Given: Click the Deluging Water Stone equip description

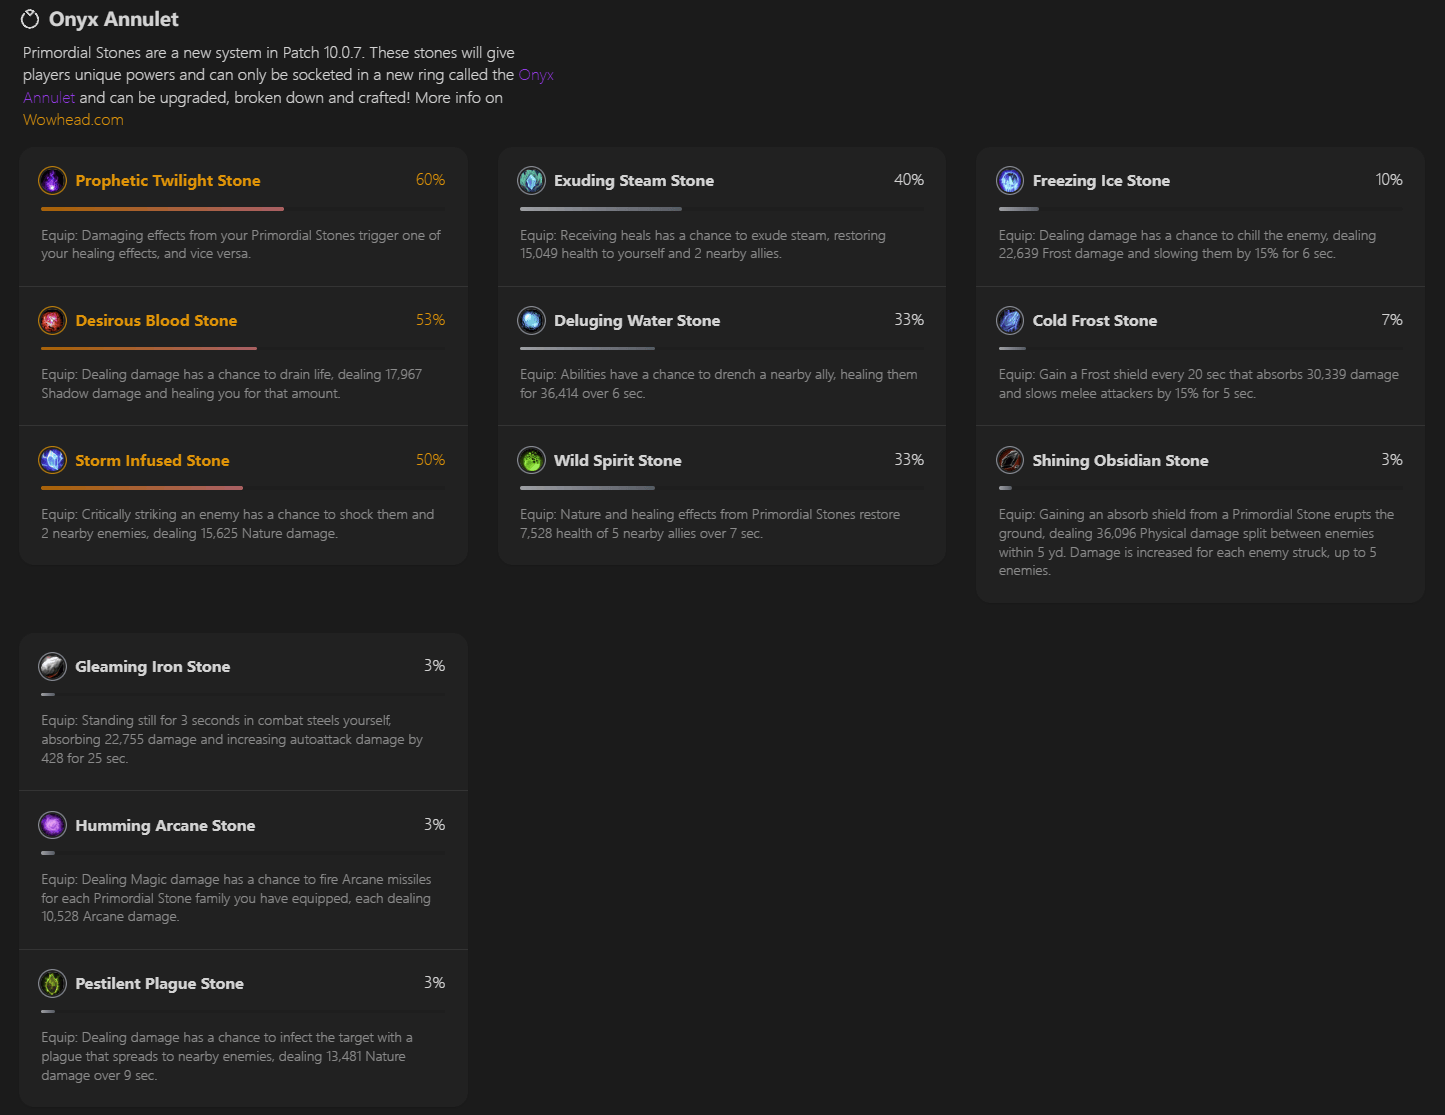Looking at the screenshot, I should pos(719,384).
